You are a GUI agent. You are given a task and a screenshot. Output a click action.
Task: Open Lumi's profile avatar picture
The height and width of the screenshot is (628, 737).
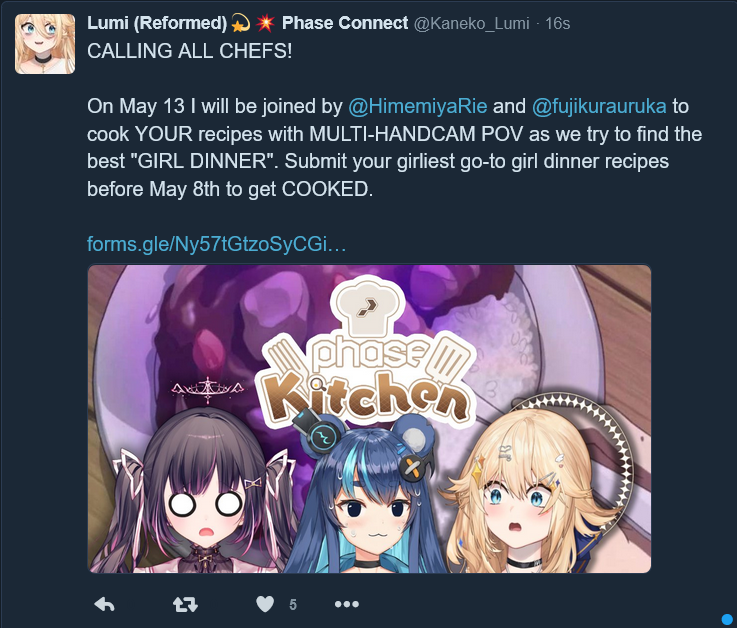click(45, 44)
